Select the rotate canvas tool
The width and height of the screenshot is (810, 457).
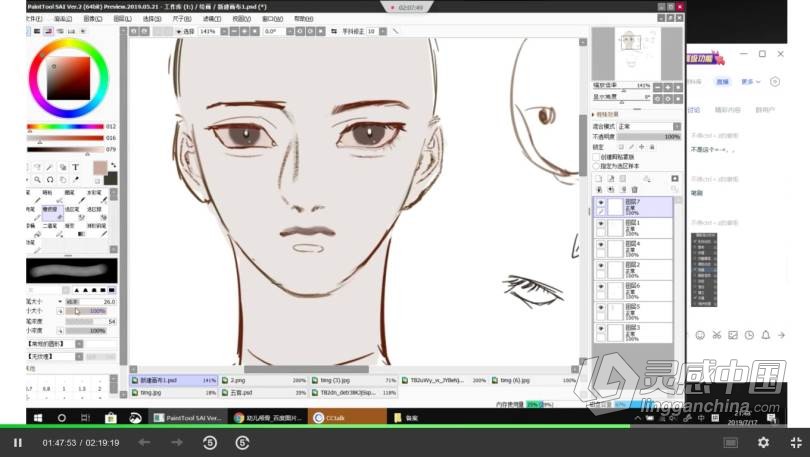click(x=50, y=180)
